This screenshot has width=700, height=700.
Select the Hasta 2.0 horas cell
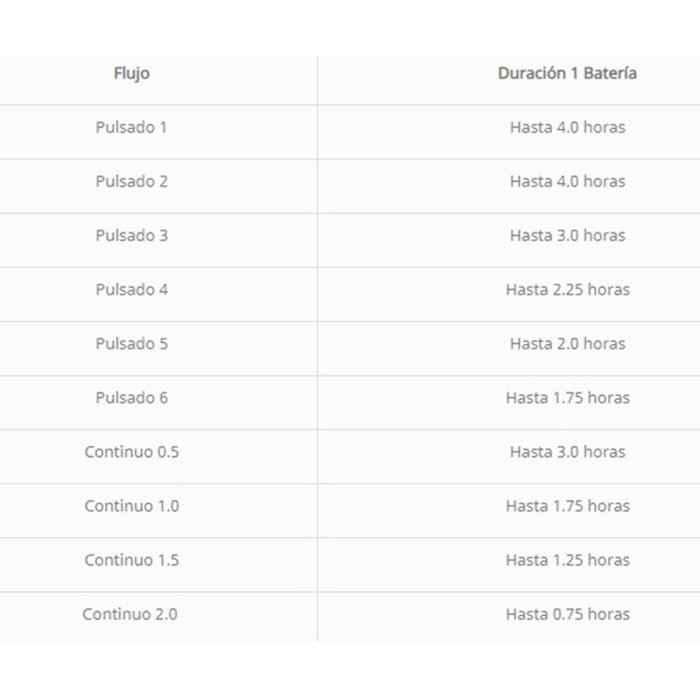point(567,344)
